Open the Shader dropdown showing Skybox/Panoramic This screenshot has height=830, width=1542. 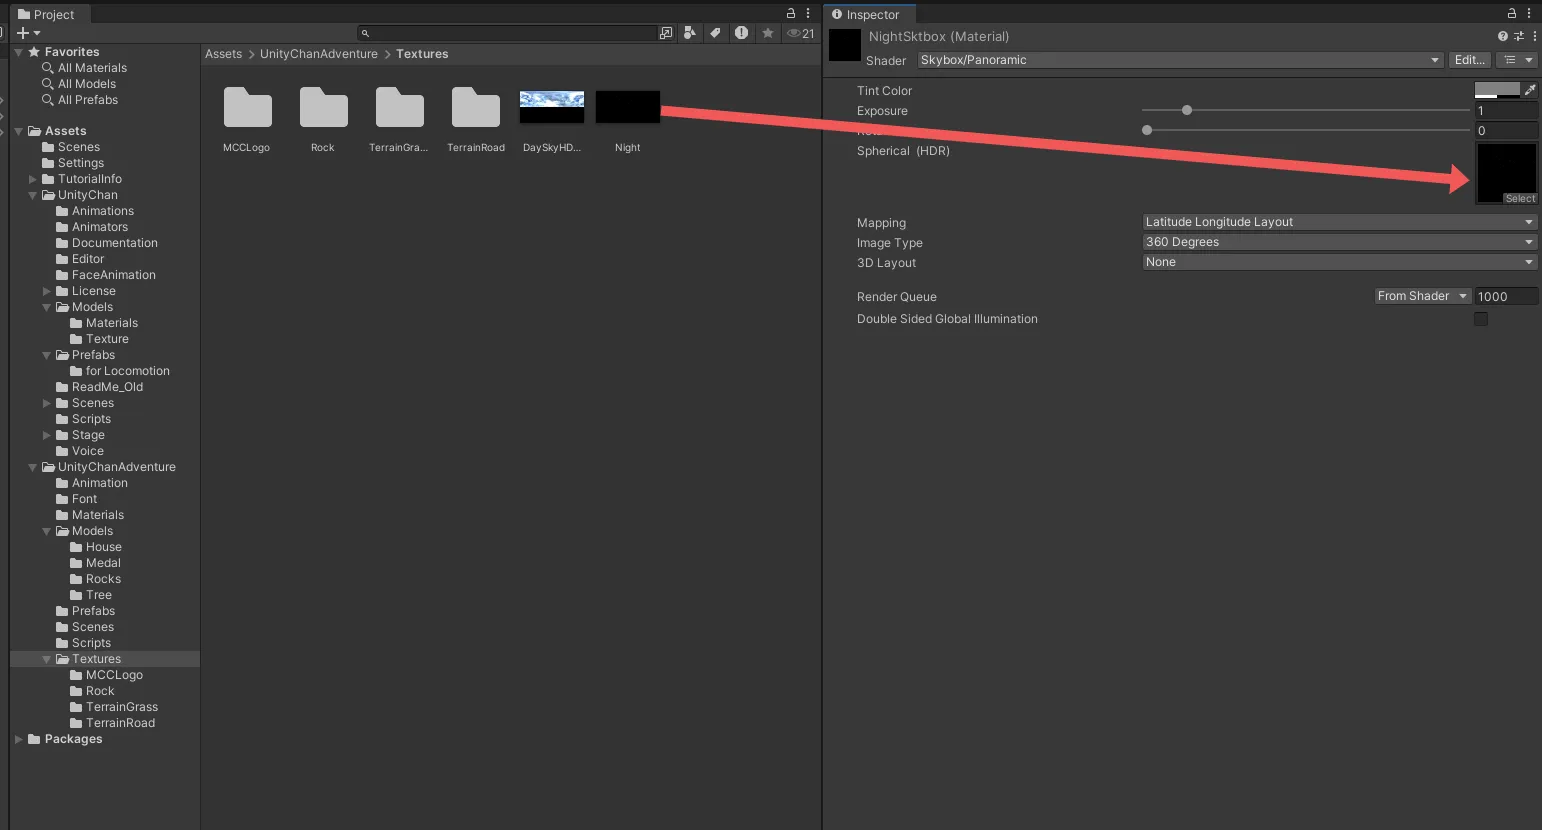tap(1180, 60)
